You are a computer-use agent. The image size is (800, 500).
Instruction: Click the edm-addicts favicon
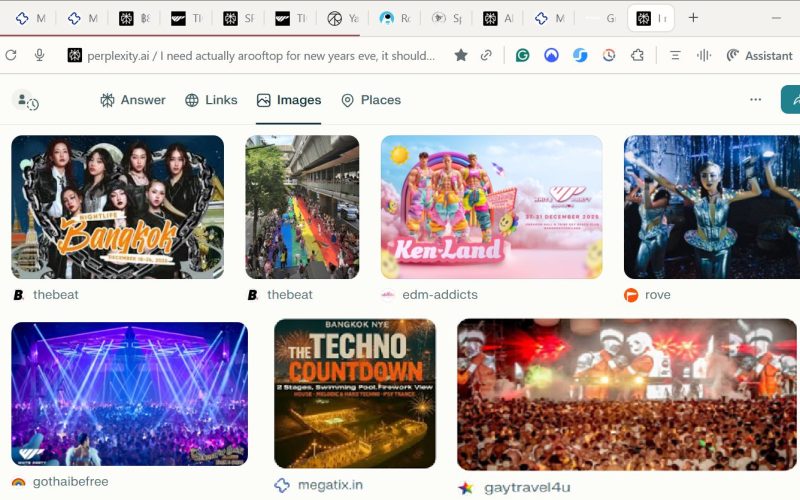tap(388, 295)
